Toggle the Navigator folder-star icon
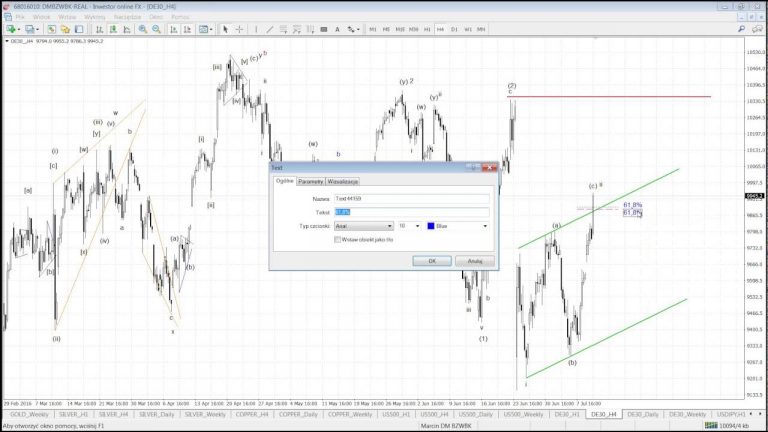The image size is (768, 432). pos(65,29)
